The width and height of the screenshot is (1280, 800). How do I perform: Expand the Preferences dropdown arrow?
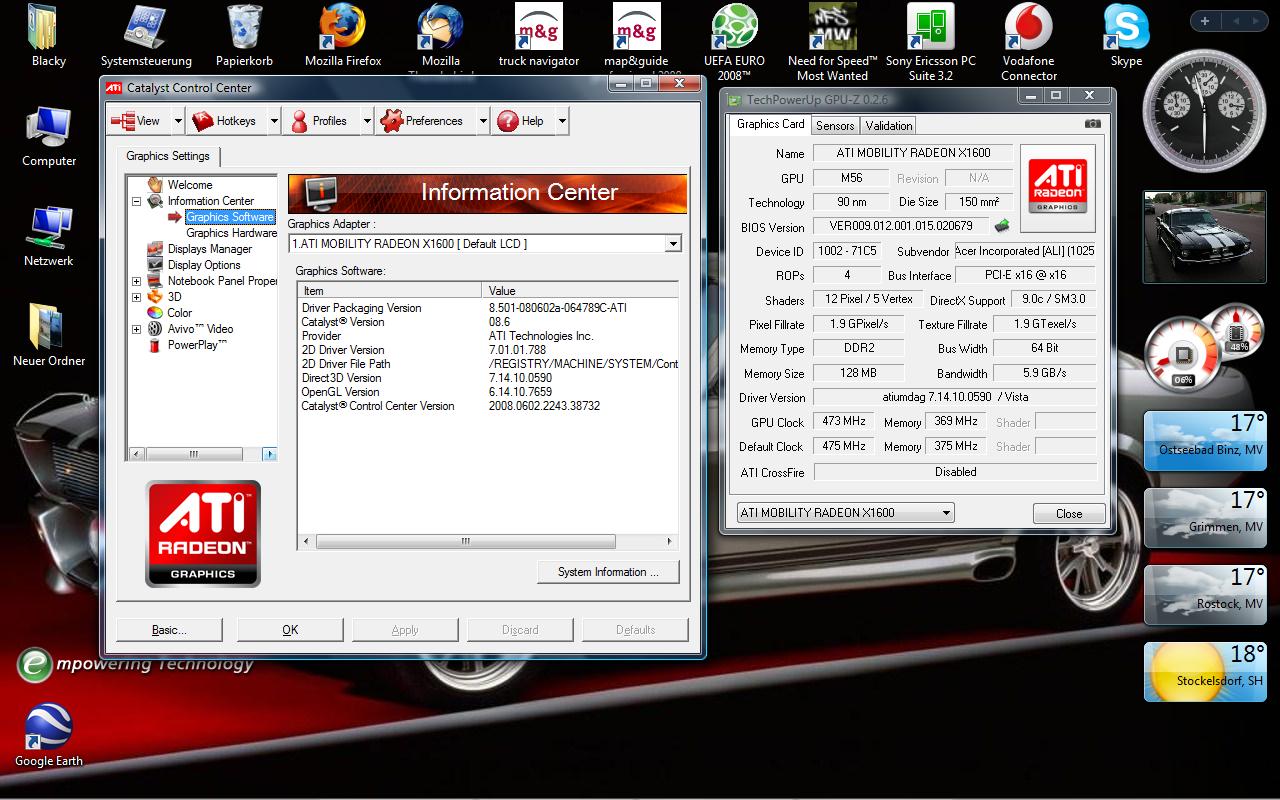[x=483, y=121]
